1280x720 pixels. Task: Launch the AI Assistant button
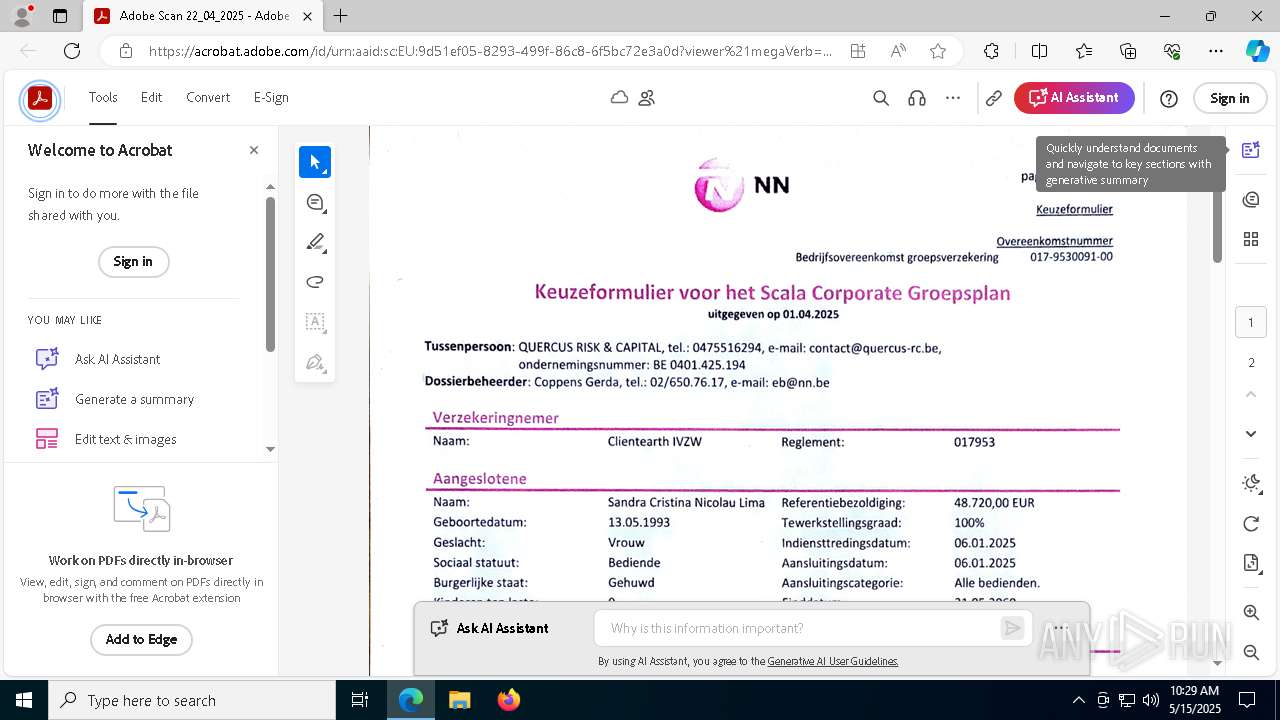1074,98
